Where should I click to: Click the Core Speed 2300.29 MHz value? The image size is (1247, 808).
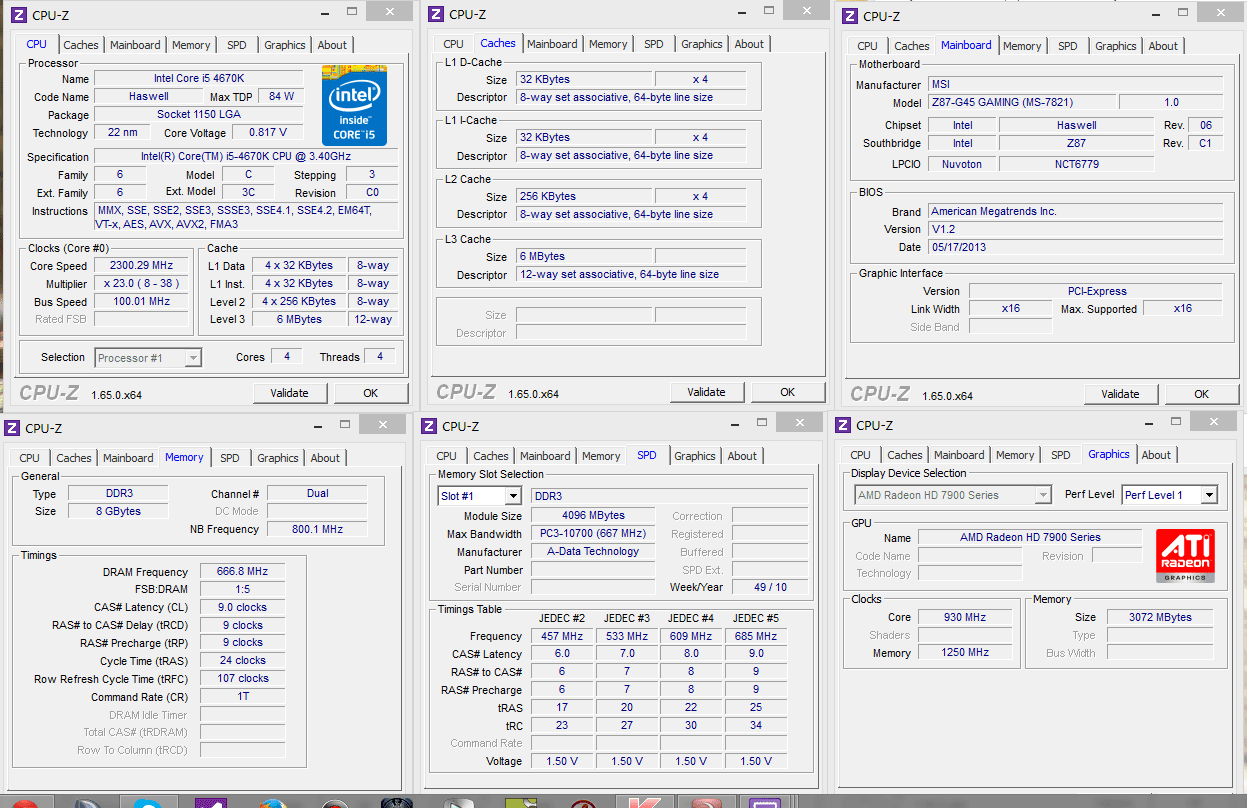pos(142,266)
